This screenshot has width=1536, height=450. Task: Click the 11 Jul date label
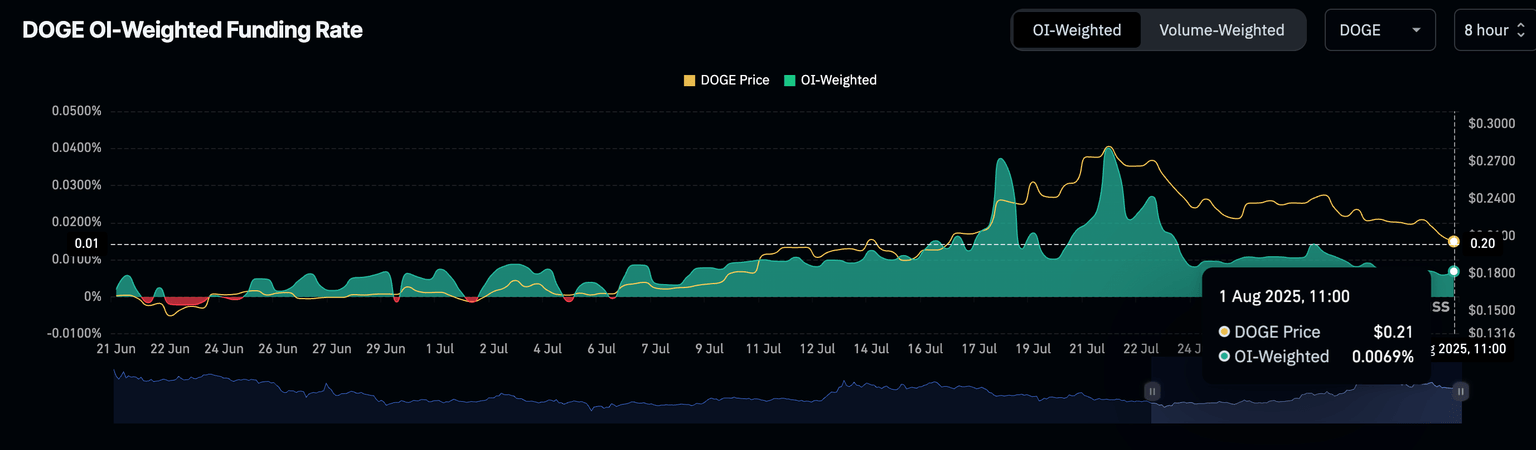(x=764, y=349)
